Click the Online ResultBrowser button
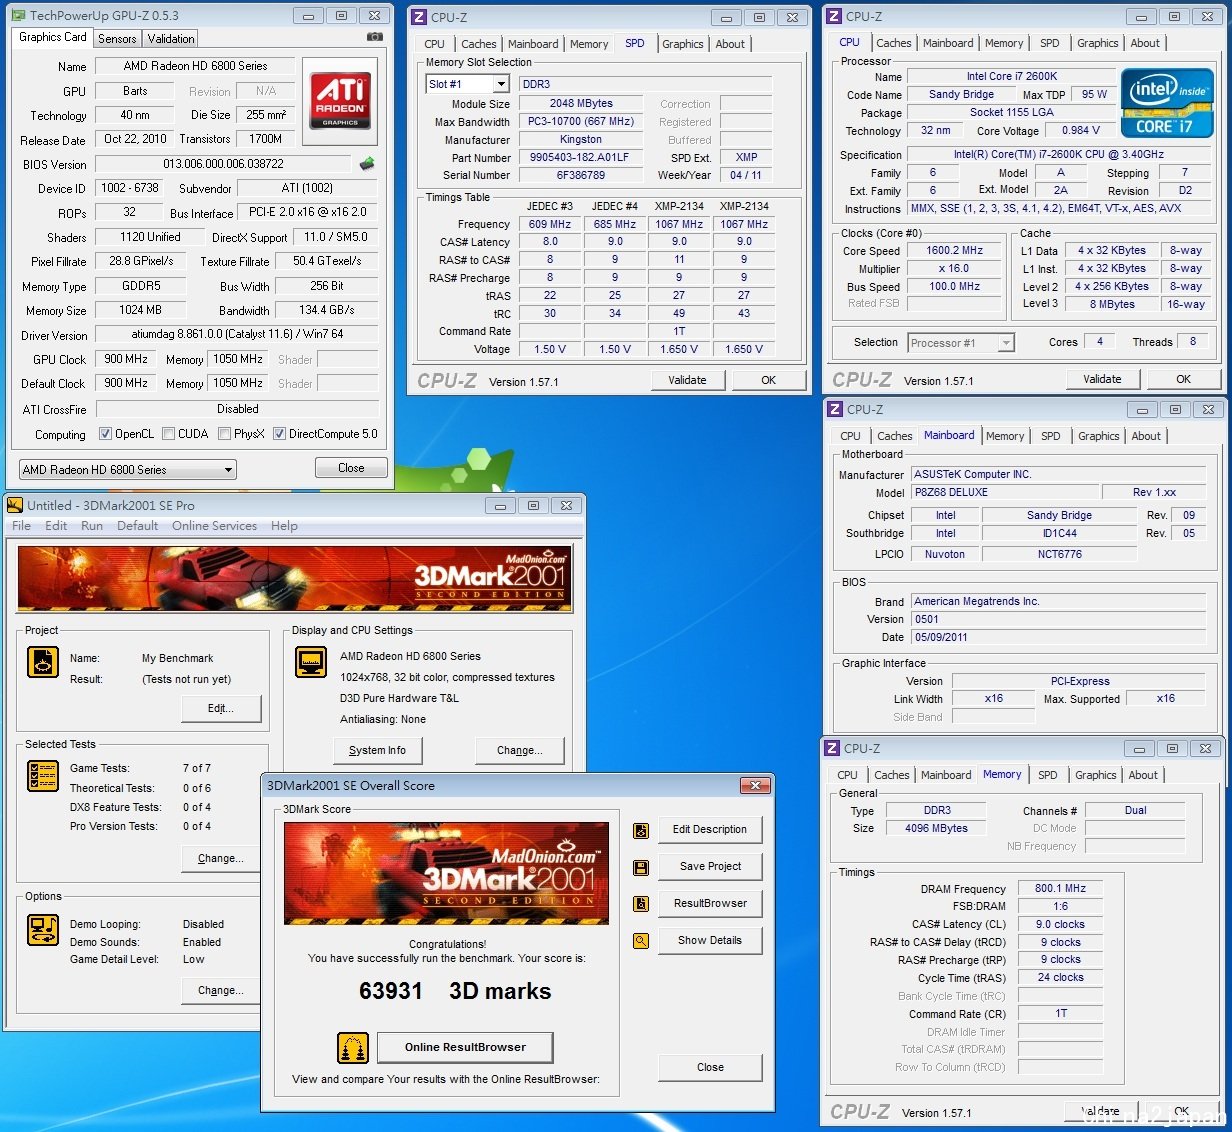Viewport: 1232px width, 1132px height. pos(465,1047)
